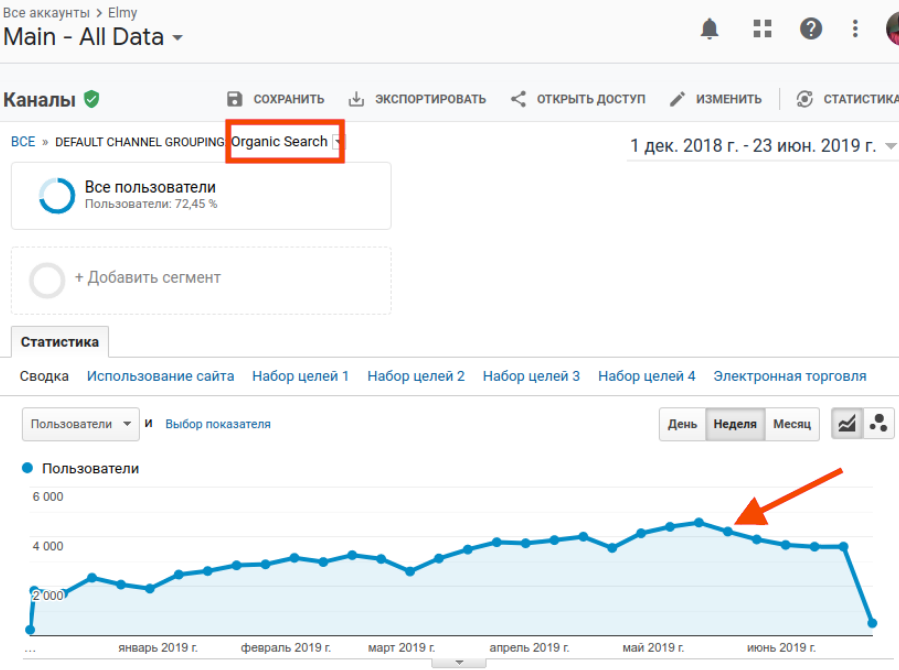Switch chart to line graph view

click(x=847, y=424)
